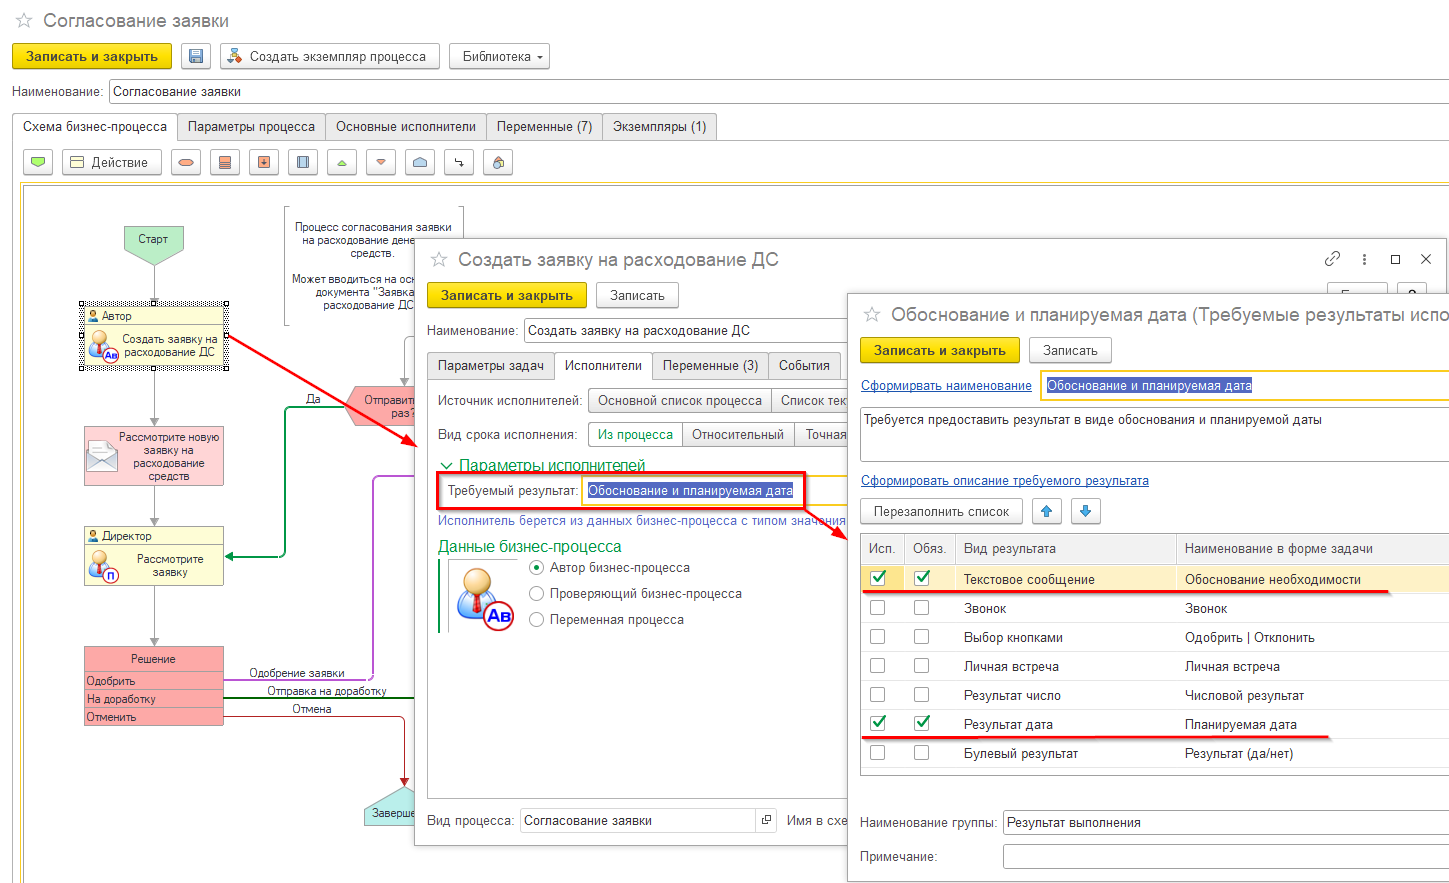1449x883 pixels.
Task: Add the blue processing block shape
Action: click(303, 162)
